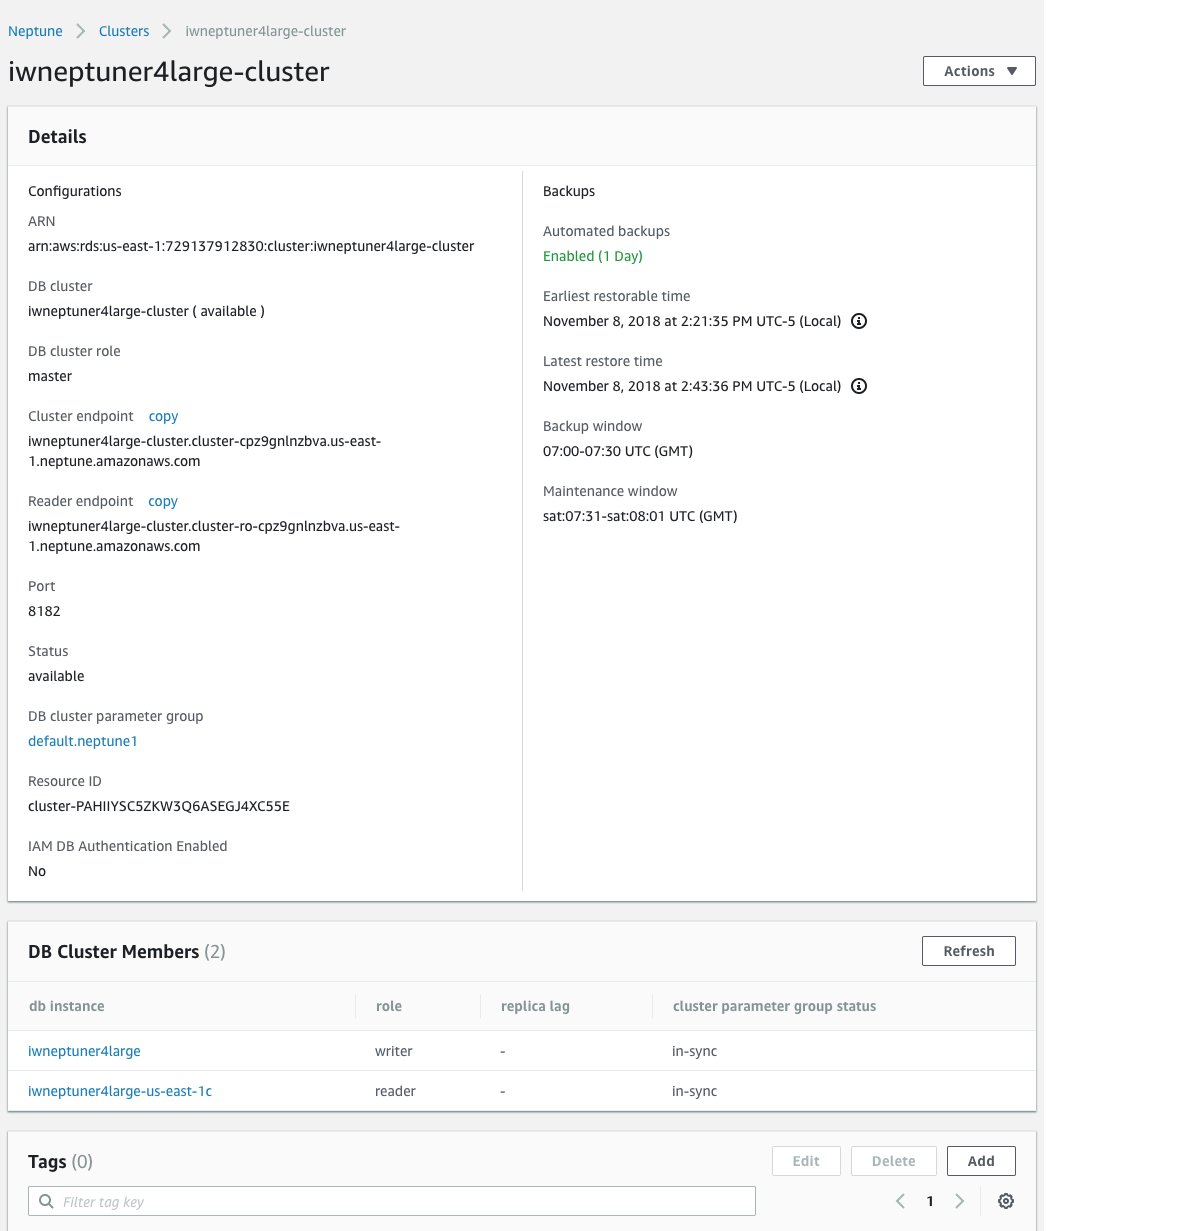
Task: Open the Tags table preferences gear
Action: point(1005,1200)
